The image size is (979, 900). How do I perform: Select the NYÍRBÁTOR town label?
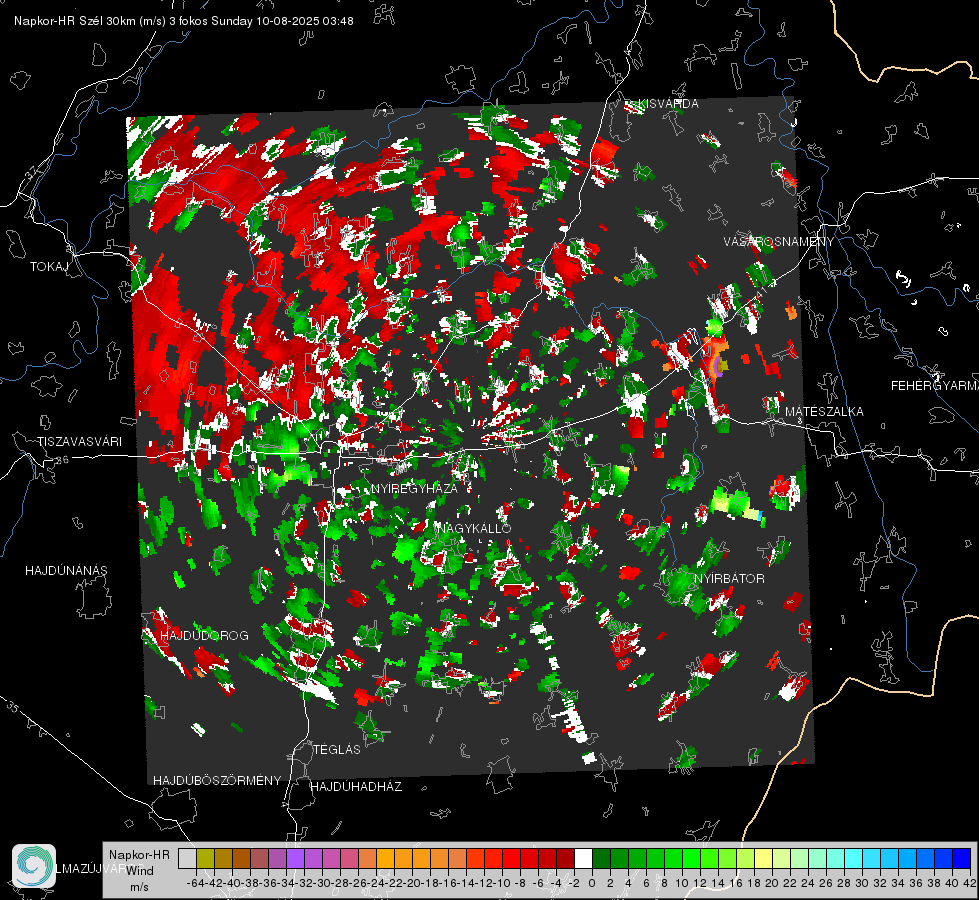pyautogui.click(x=729, y=579)
